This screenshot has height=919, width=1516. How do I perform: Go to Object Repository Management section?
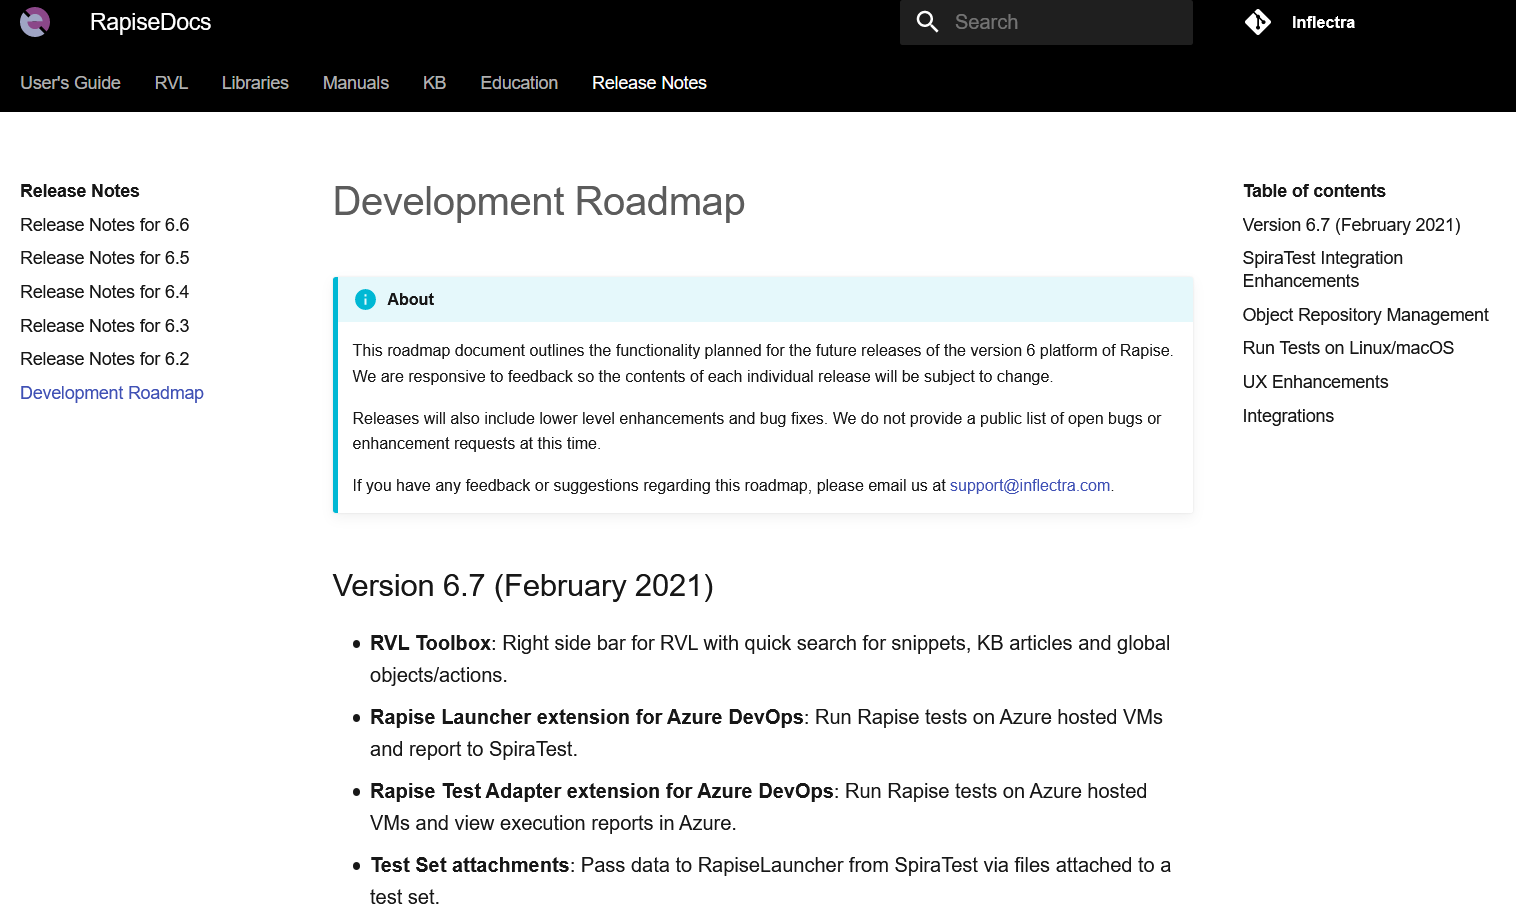(1365, 315)
